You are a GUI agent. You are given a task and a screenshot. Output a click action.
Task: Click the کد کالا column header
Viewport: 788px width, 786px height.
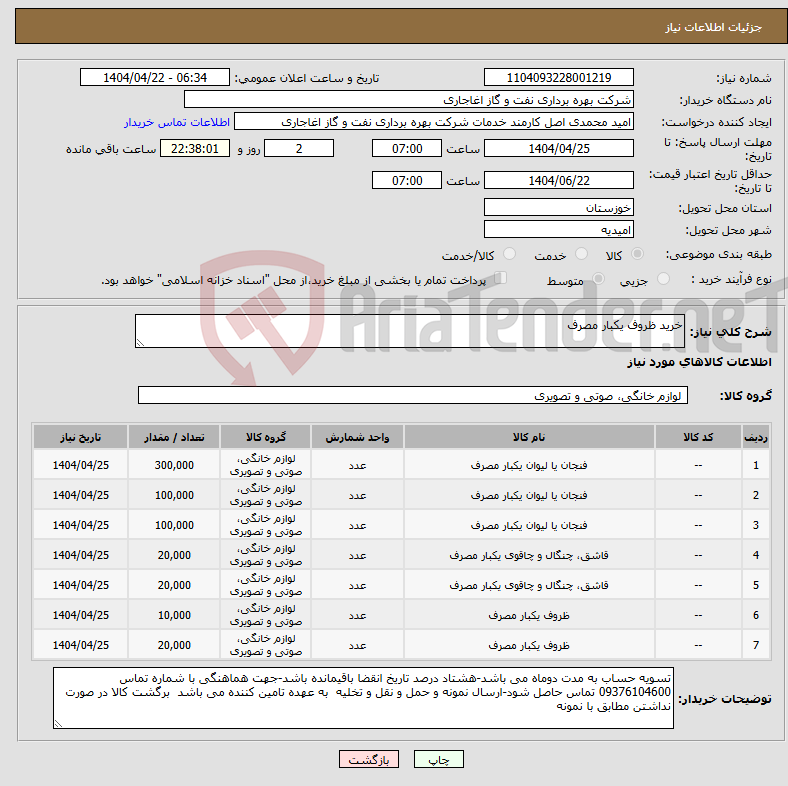coord(698,437)
